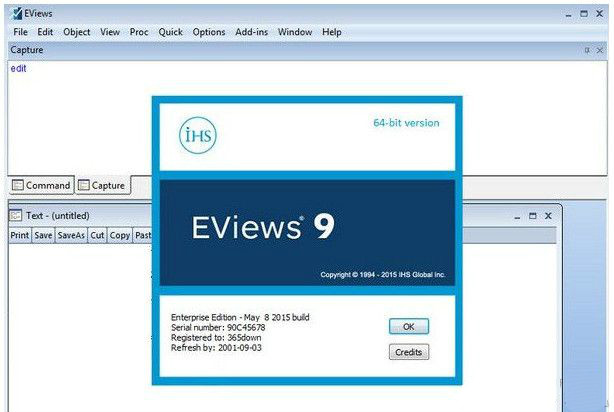Open the Proc menu
Viewport: 614px width, 412px height.
(139, 32)
